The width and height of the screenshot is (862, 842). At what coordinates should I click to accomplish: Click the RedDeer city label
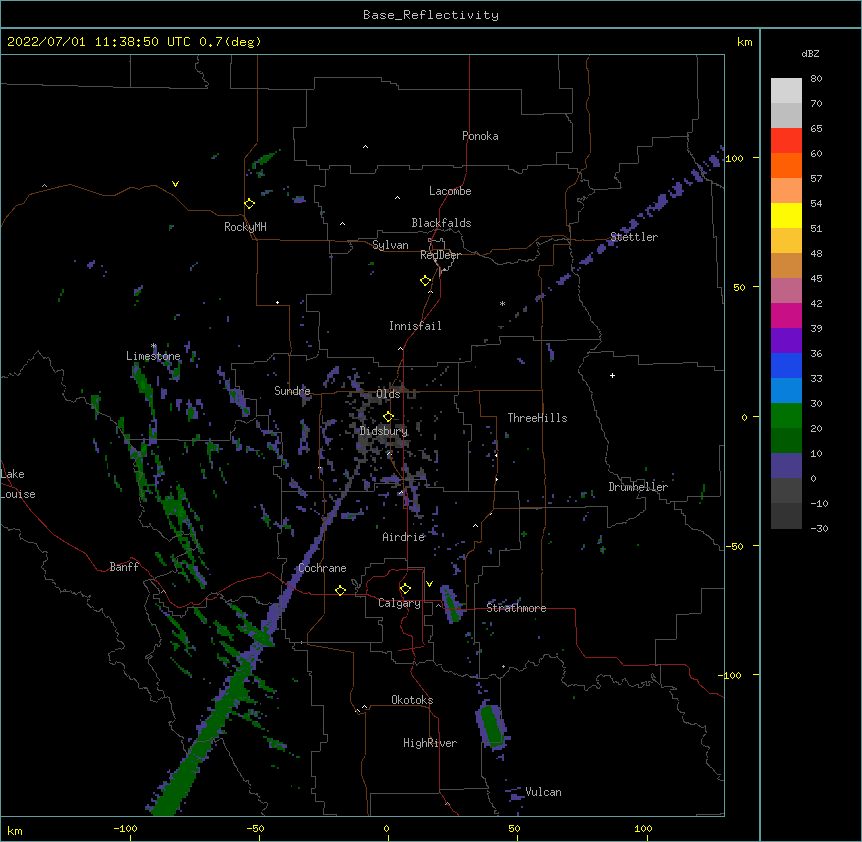pos(440,255)
